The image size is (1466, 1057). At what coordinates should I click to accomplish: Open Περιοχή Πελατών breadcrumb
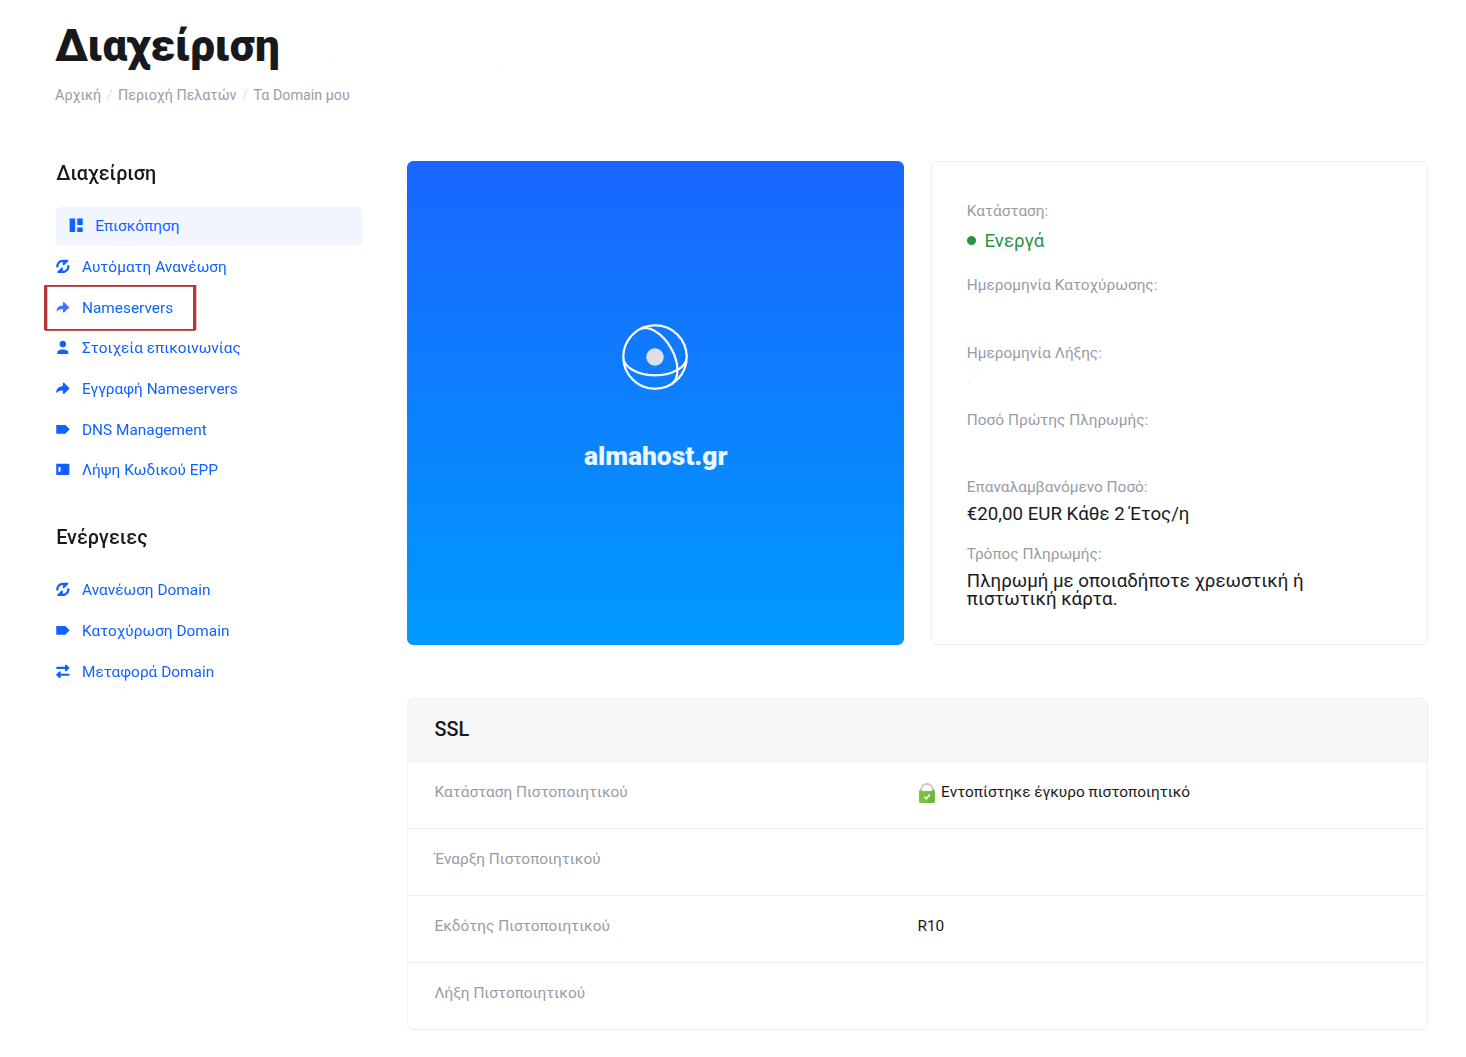click(177, 95)
